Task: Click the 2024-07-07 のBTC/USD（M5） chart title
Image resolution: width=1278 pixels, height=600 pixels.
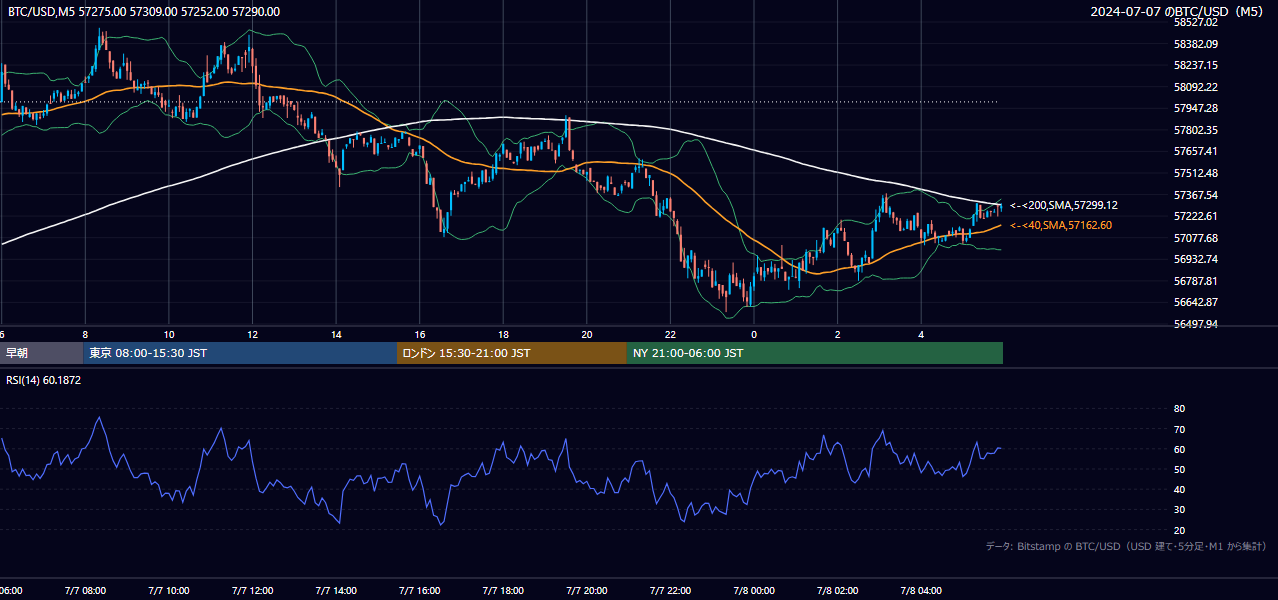Action: tap(1178, 12)
